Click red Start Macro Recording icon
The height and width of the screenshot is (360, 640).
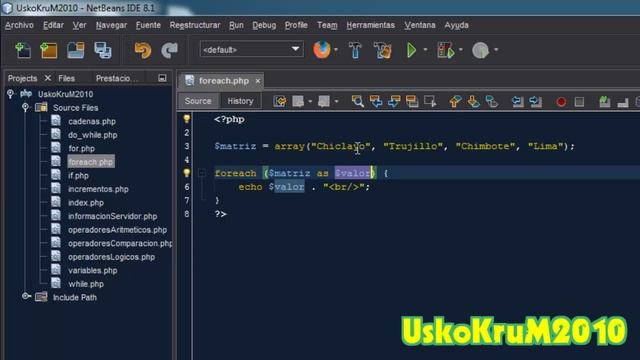point(561,102)
